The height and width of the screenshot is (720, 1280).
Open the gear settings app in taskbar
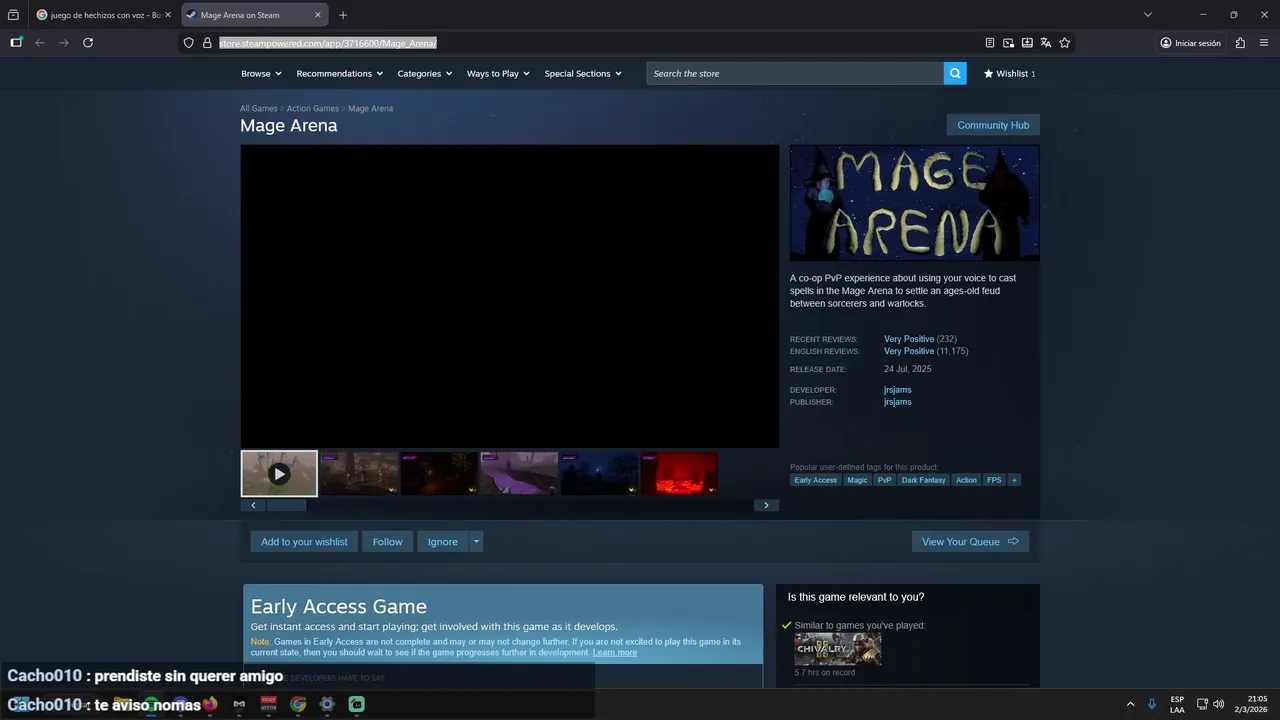[x=327, y=704]
